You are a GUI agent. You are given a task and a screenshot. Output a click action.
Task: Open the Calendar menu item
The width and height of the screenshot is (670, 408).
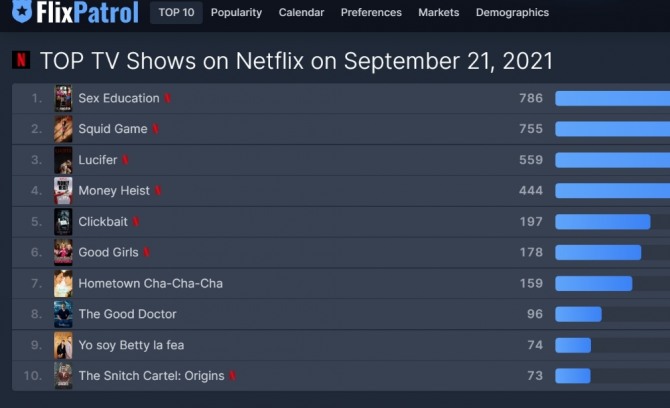[x=301, y=13]
